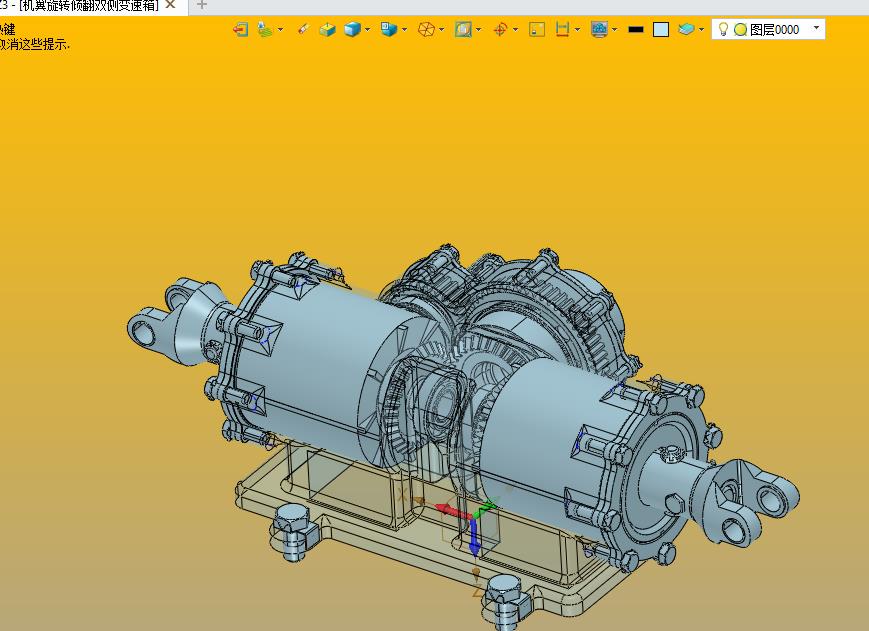Click the black line color swatch
The width and height of the screenshot is (869, 631).
pyautogui.click(x=635, y=29)
